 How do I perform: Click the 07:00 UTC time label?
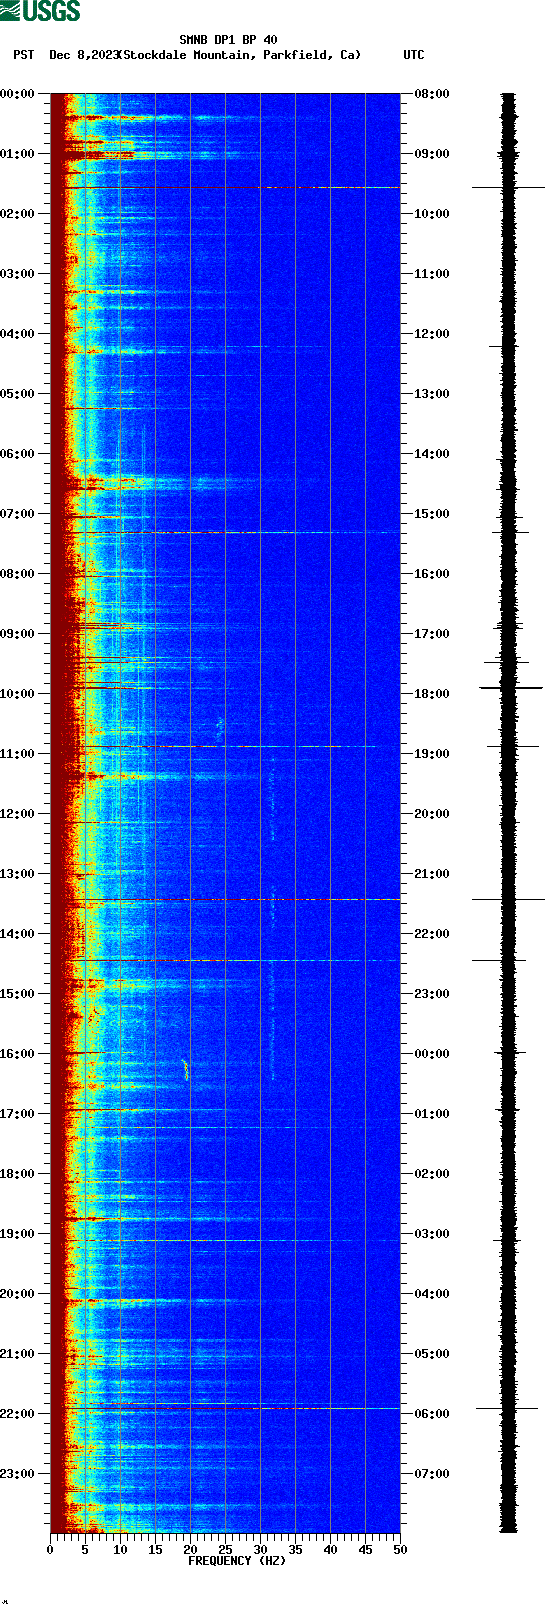[x=432, y=1474]
